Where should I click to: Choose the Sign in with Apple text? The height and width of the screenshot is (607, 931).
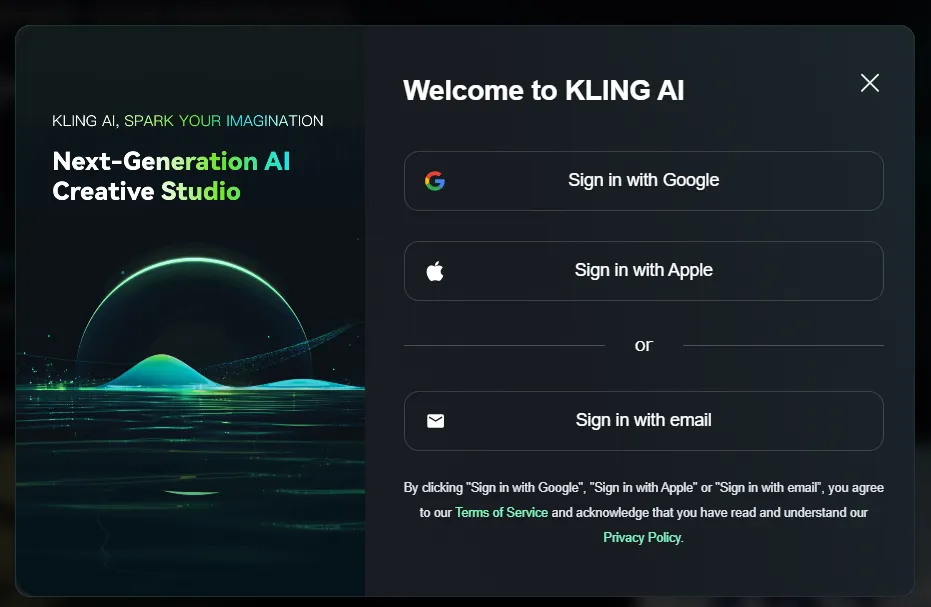[643, 270]
